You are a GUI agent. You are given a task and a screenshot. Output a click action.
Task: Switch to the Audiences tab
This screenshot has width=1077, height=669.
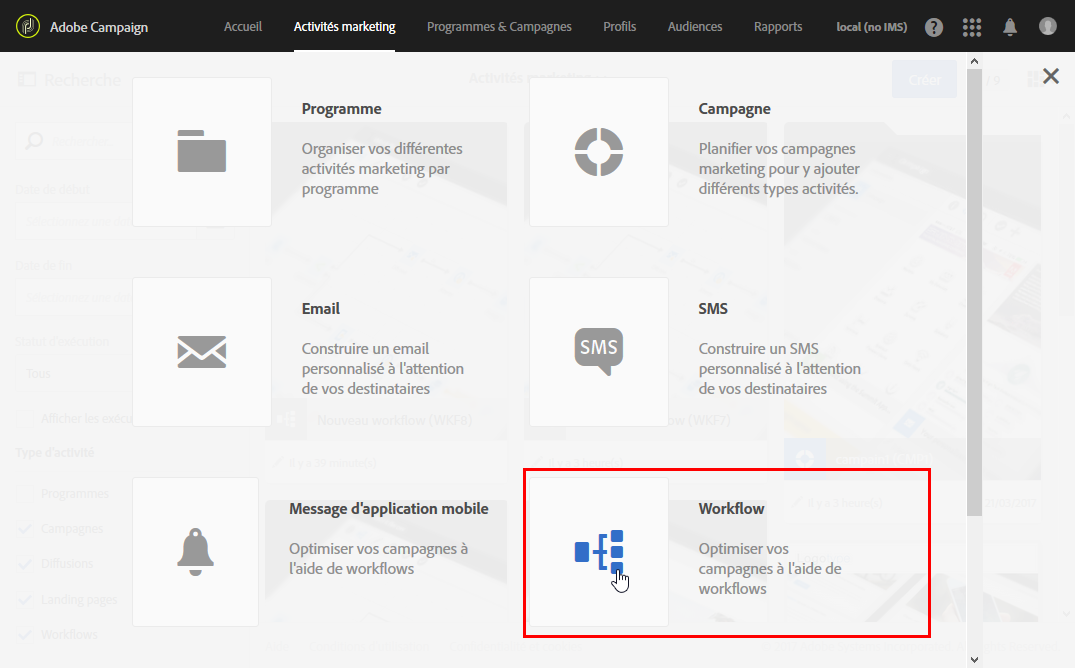[x=694, y=26]
